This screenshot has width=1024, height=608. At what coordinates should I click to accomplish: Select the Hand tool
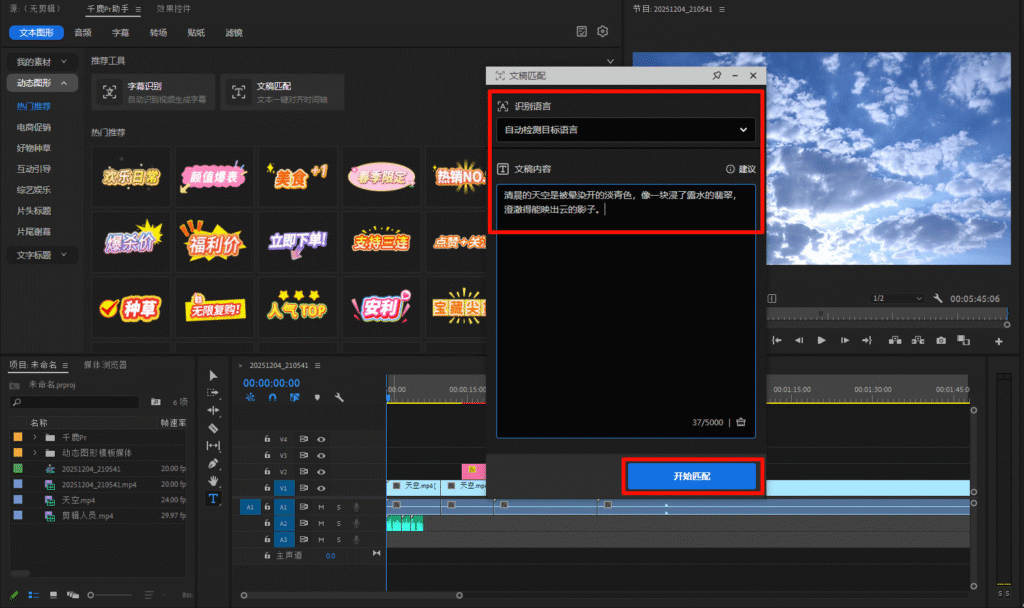coord(213,481)
